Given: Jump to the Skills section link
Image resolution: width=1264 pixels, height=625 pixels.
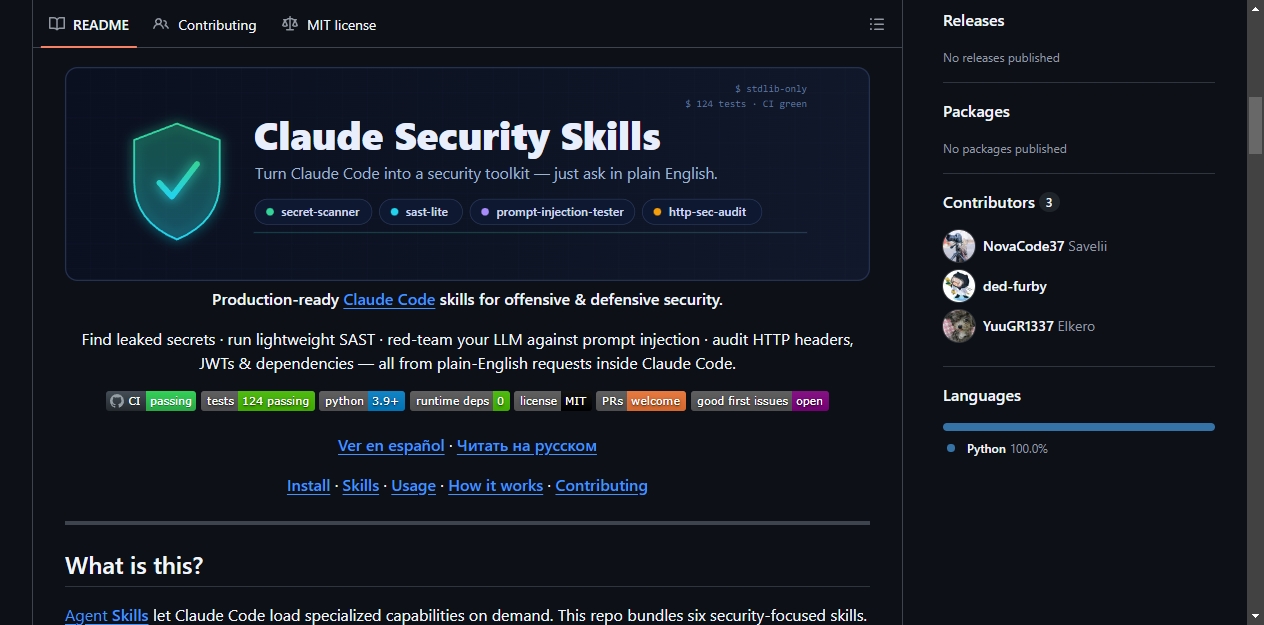Looking at the screenshot, I should [361, 486].
